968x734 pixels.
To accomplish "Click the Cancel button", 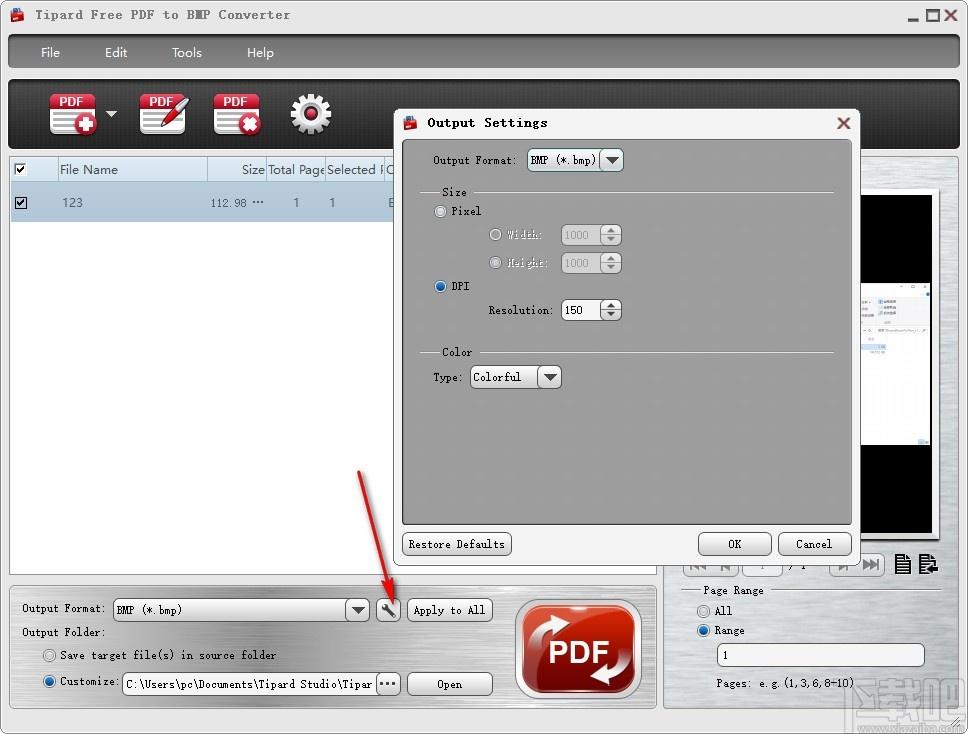I will (814, 544).
